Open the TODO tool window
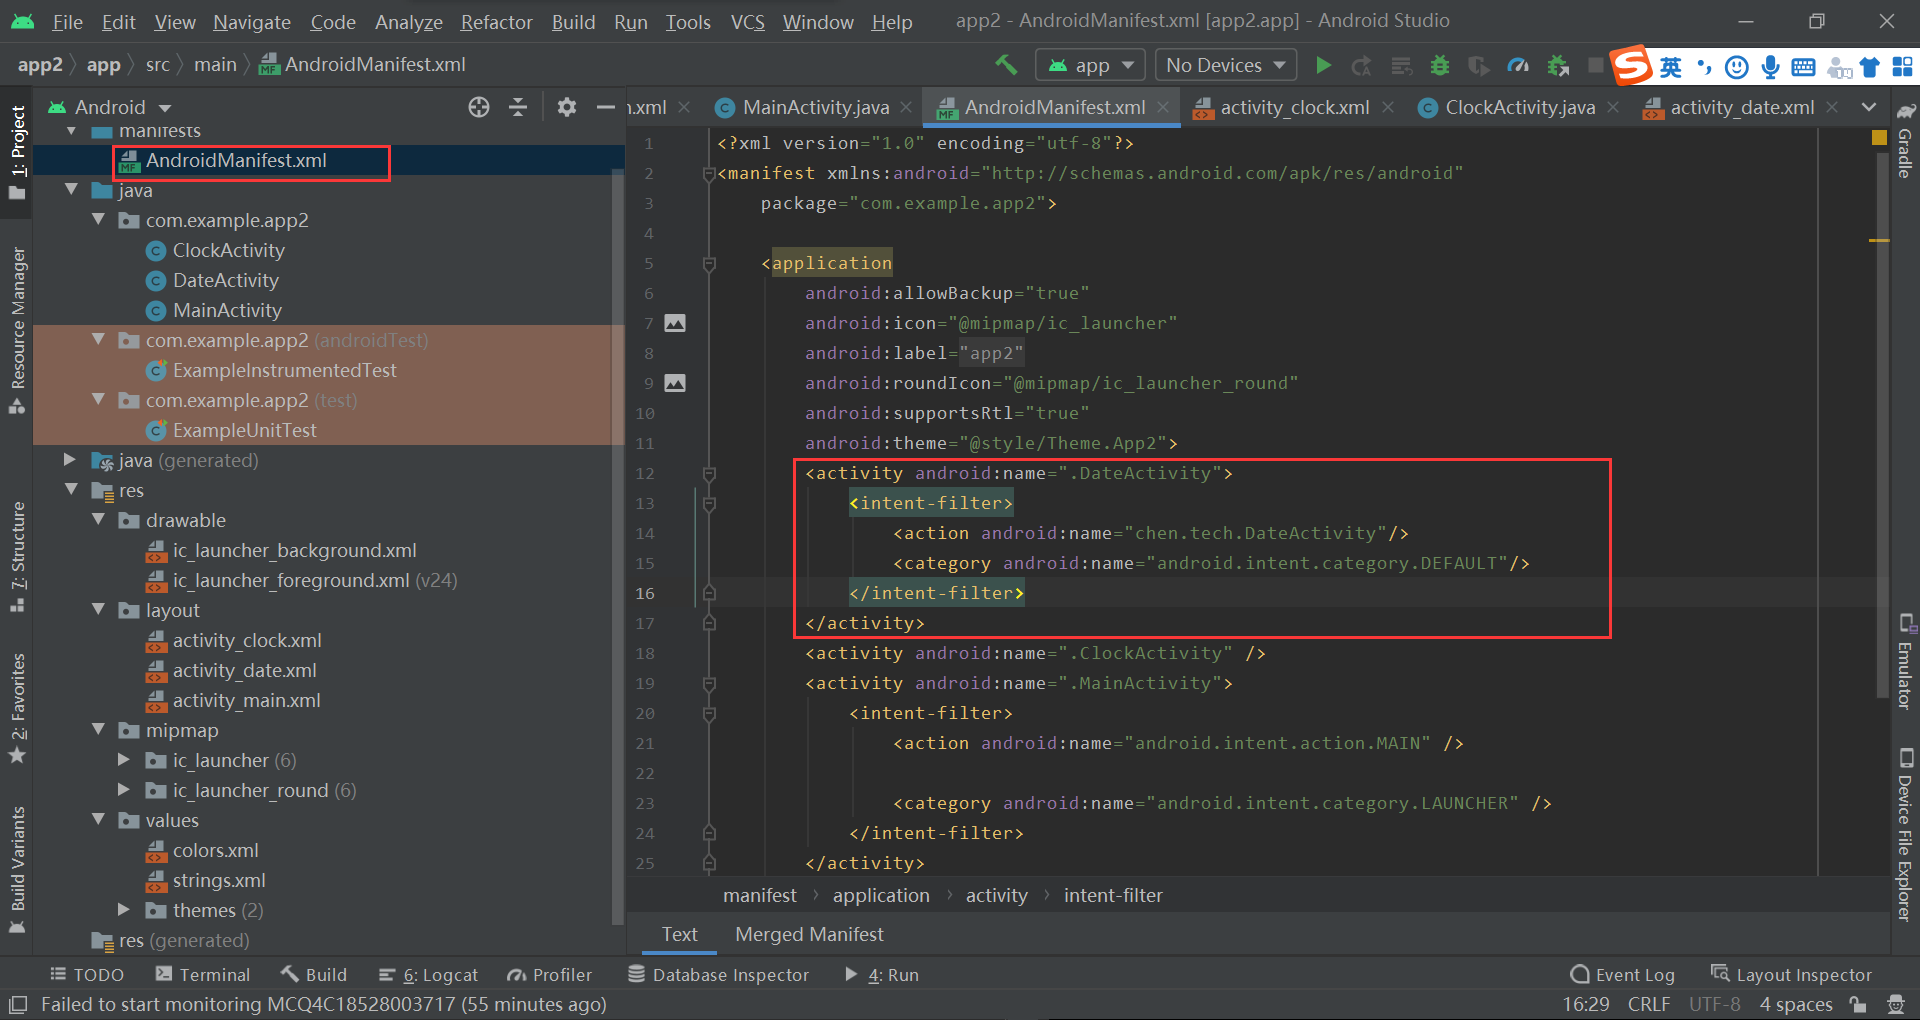The height and width of the screenshot is (1020, 1920). click(87, 975)
